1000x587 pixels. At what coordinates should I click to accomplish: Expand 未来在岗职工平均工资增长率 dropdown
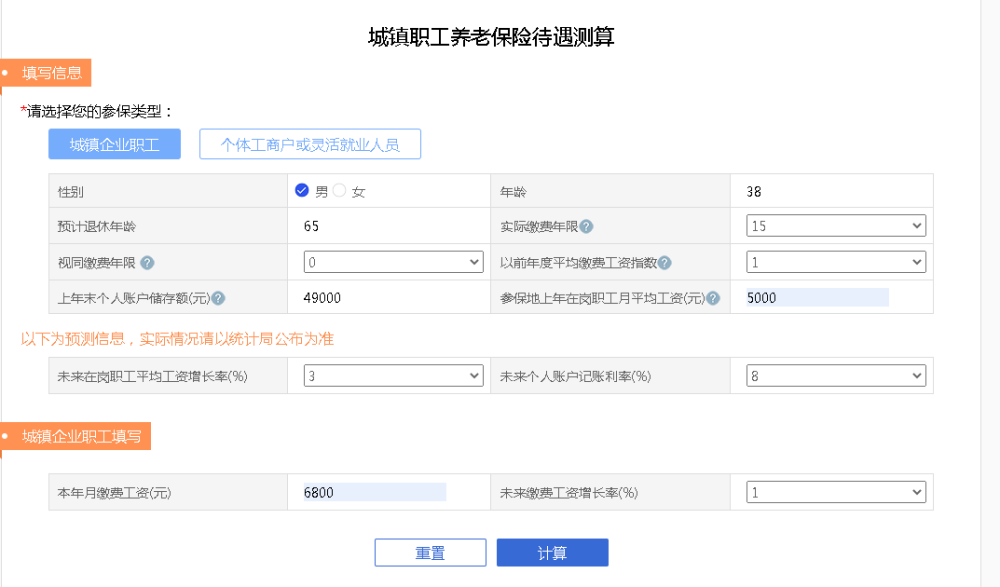pyautogui.click(x=393, y=376)
